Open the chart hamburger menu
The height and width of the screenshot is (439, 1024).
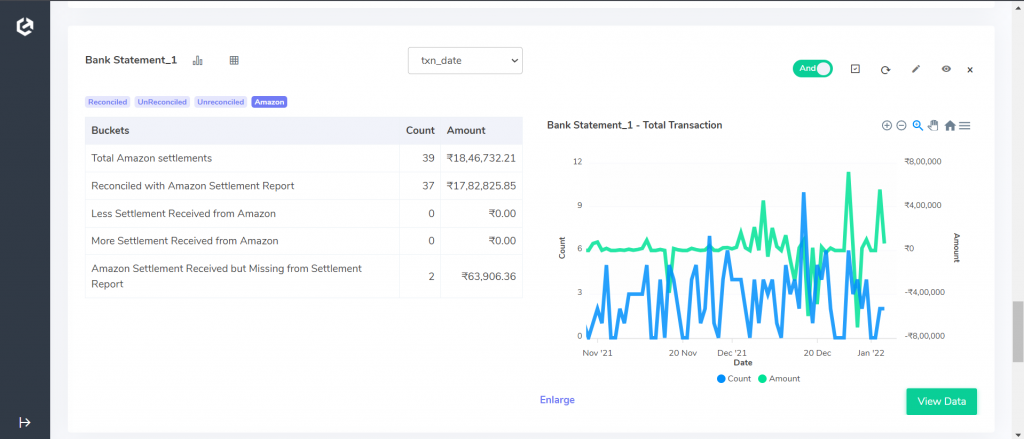[x=965, y=125]
